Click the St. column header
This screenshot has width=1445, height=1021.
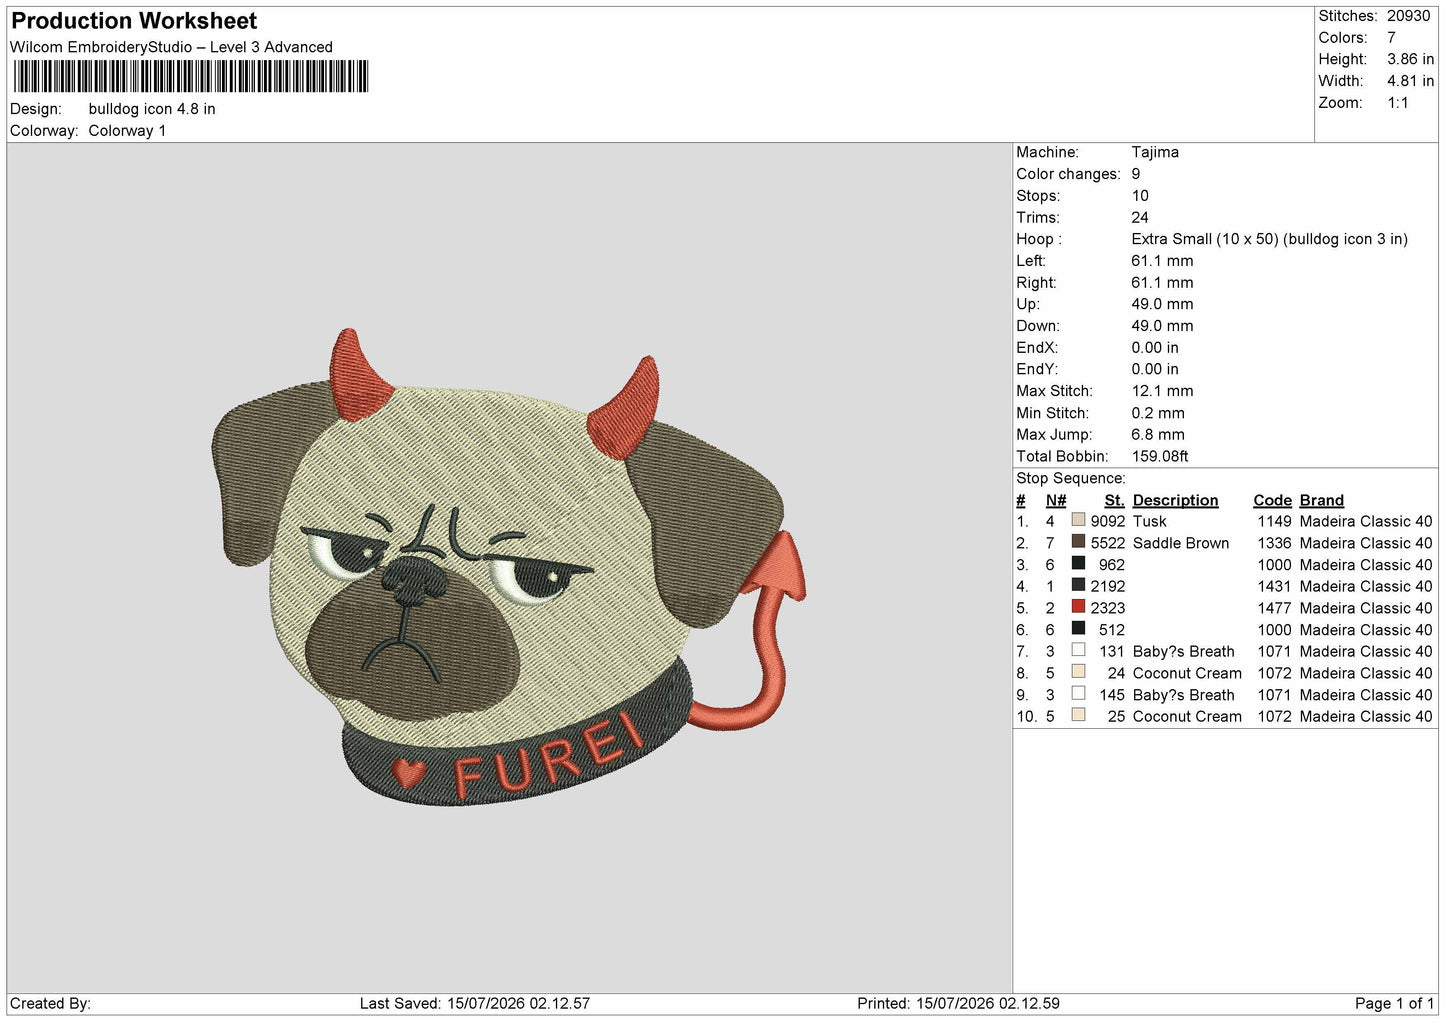coord(1114,500)
